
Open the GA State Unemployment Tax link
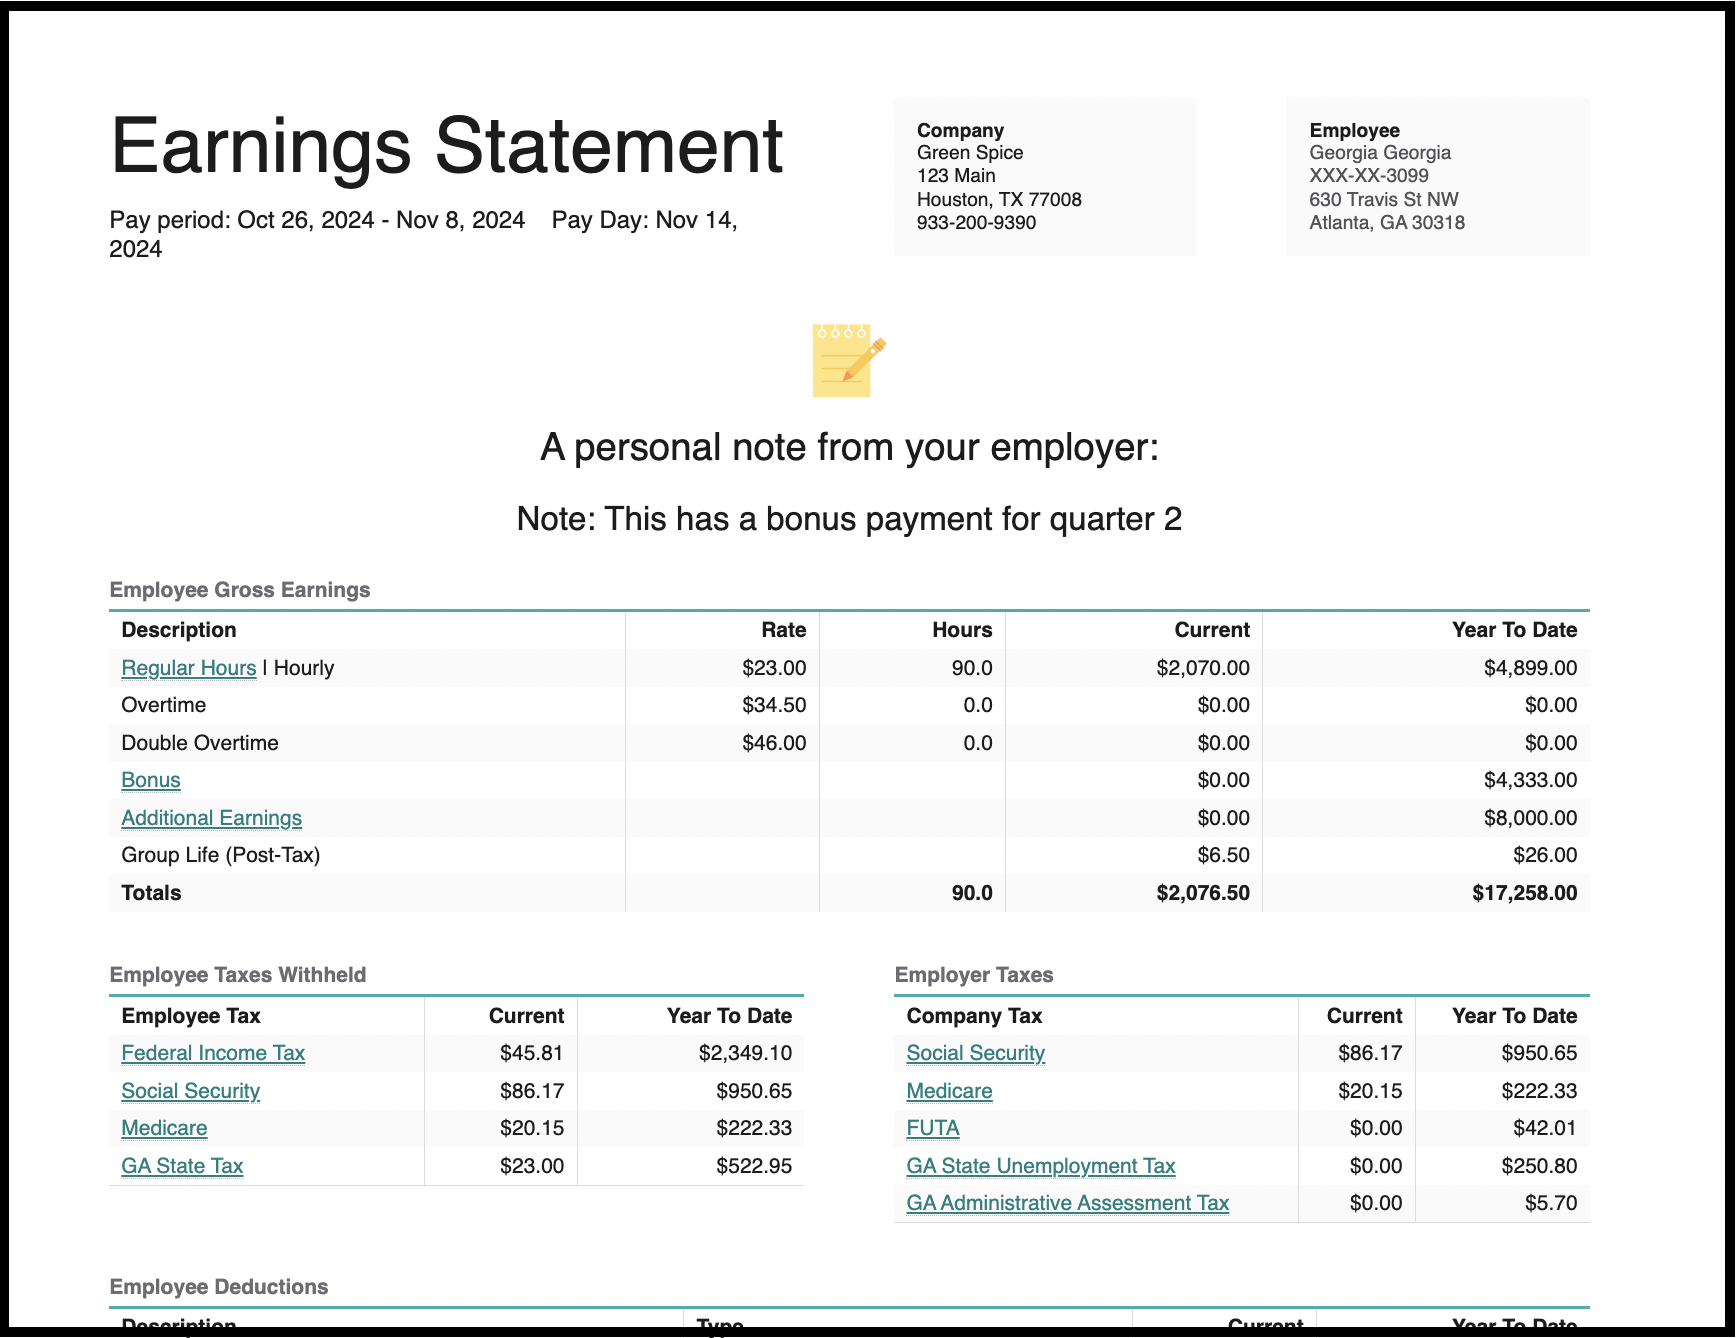point(1040,1165)
